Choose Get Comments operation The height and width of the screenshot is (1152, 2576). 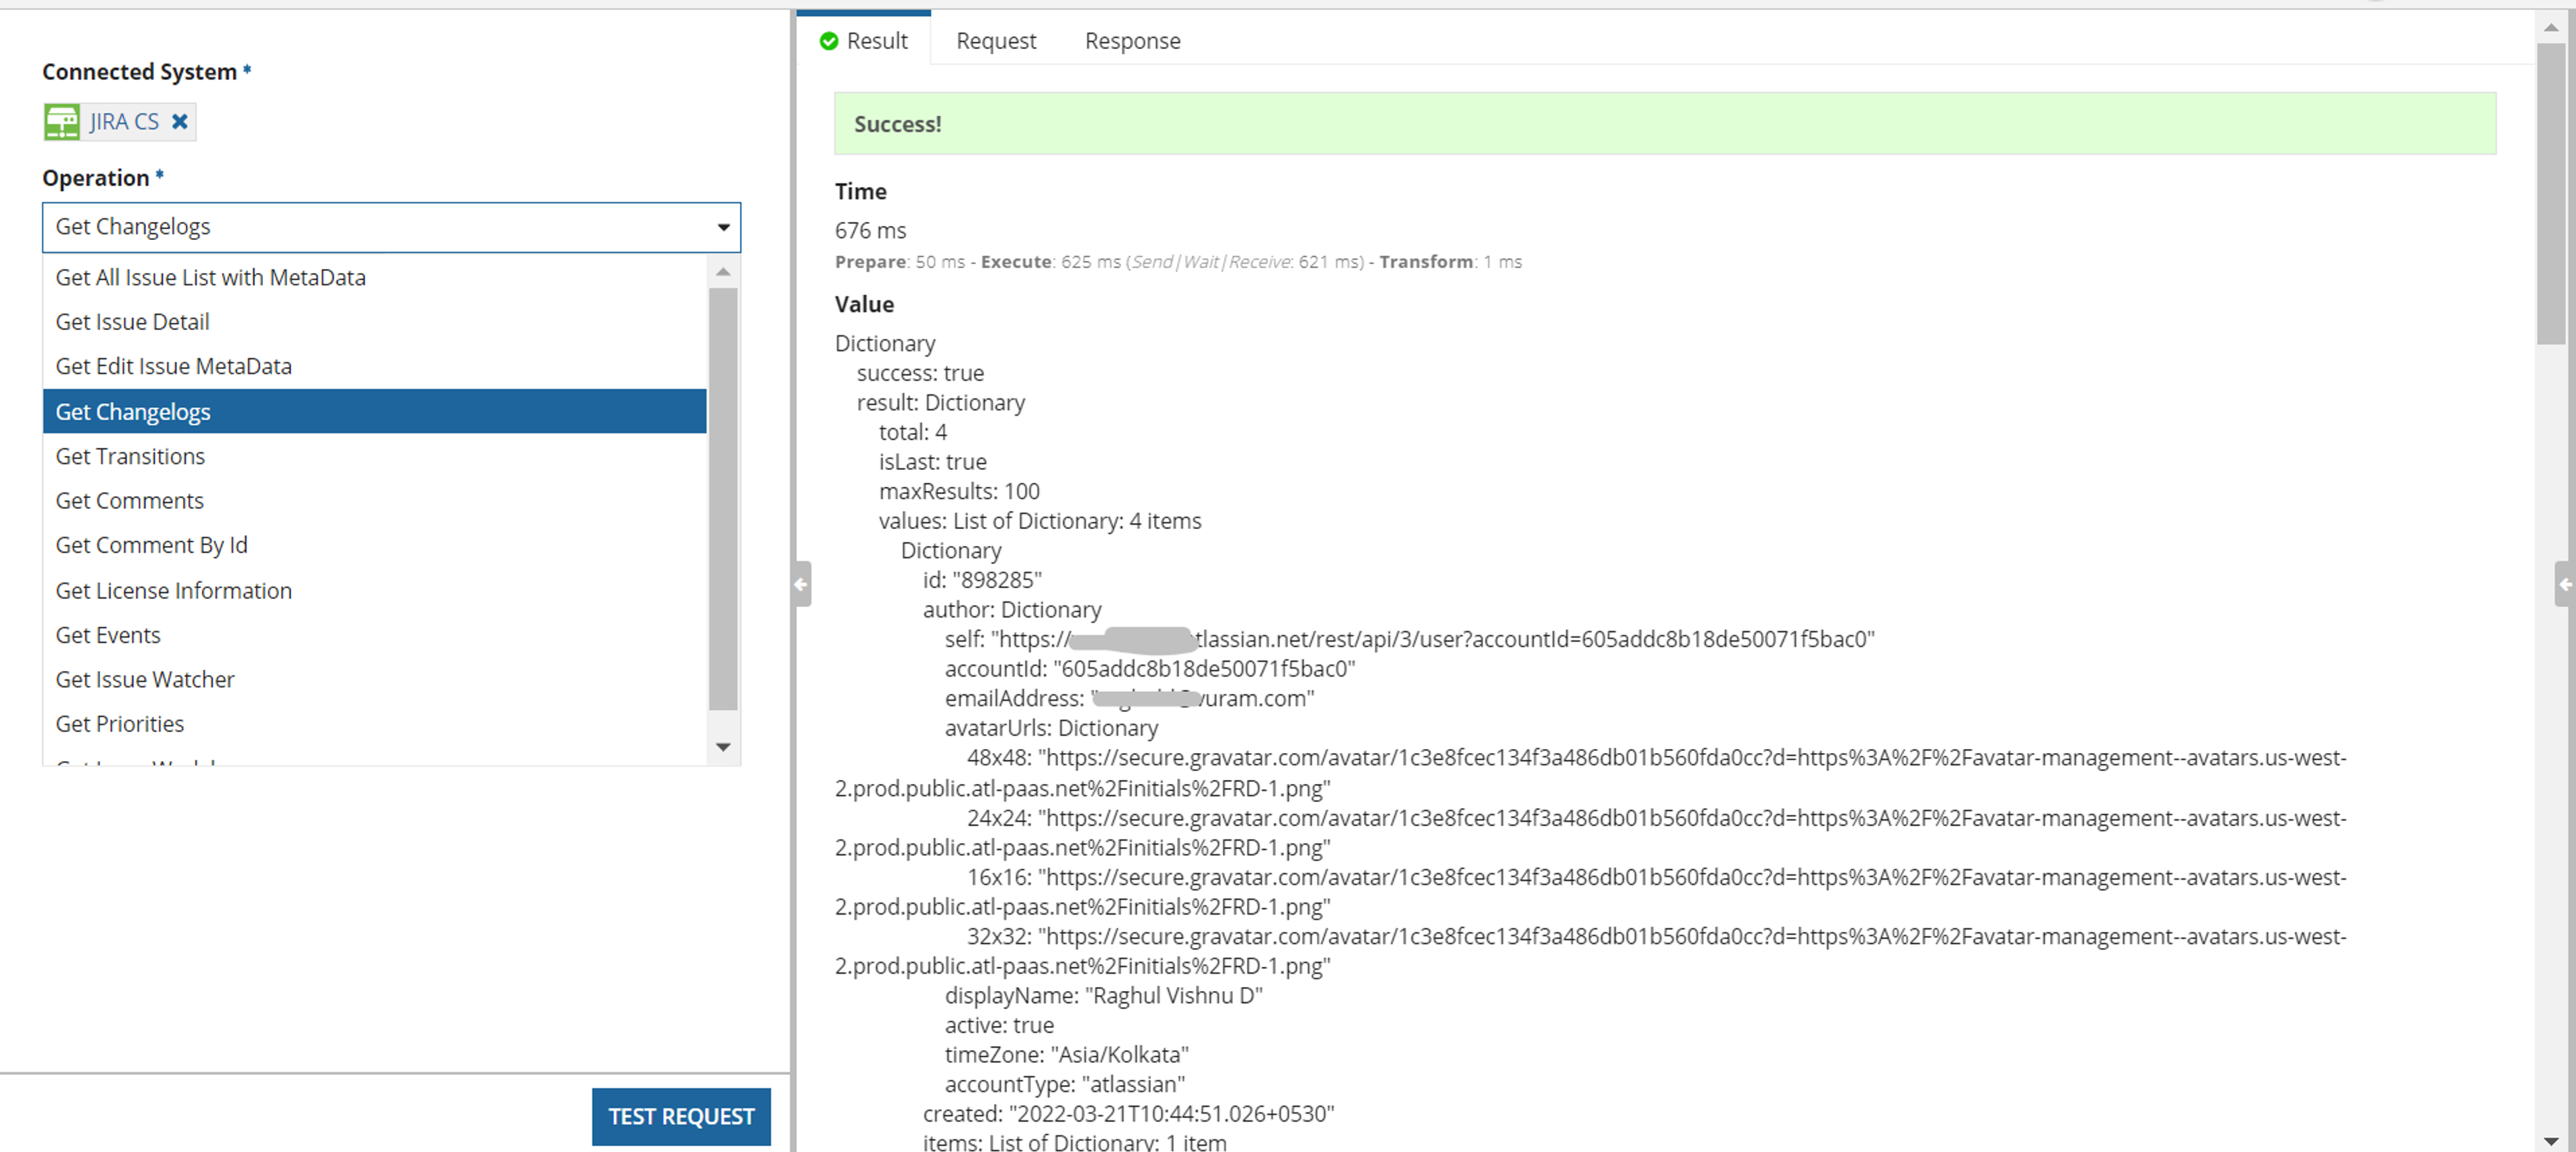pos(375,500)
